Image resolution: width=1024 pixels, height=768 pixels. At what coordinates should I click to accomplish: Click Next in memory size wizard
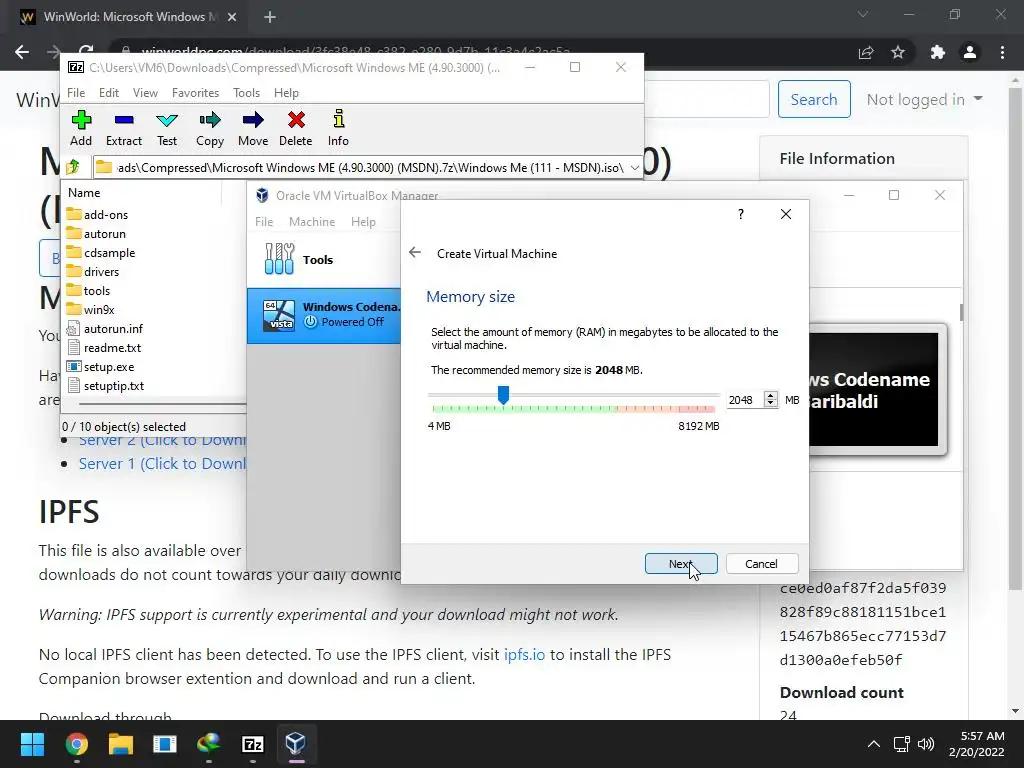681,564
